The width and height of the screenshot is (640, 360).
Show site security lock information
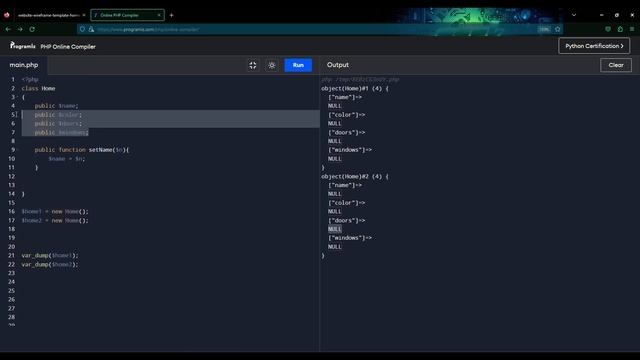tap(91, 29)
